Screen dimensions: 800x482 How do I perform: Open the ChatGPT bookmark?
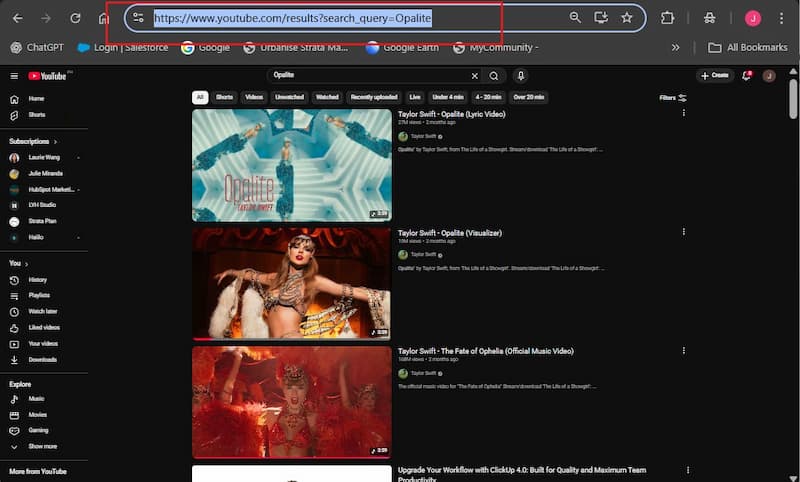[37, 47]
